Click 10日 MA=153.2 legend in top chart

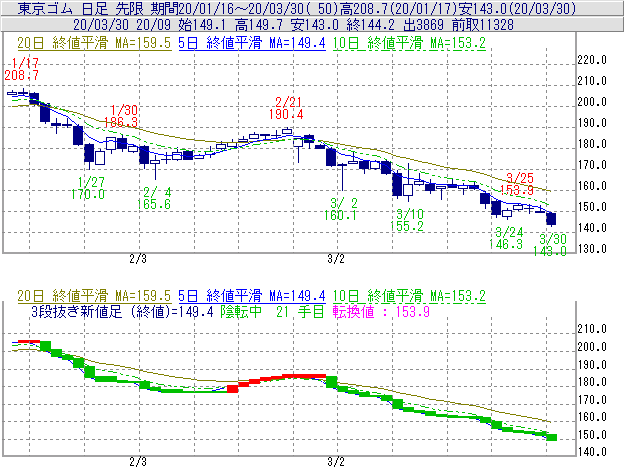coord(414,43)
